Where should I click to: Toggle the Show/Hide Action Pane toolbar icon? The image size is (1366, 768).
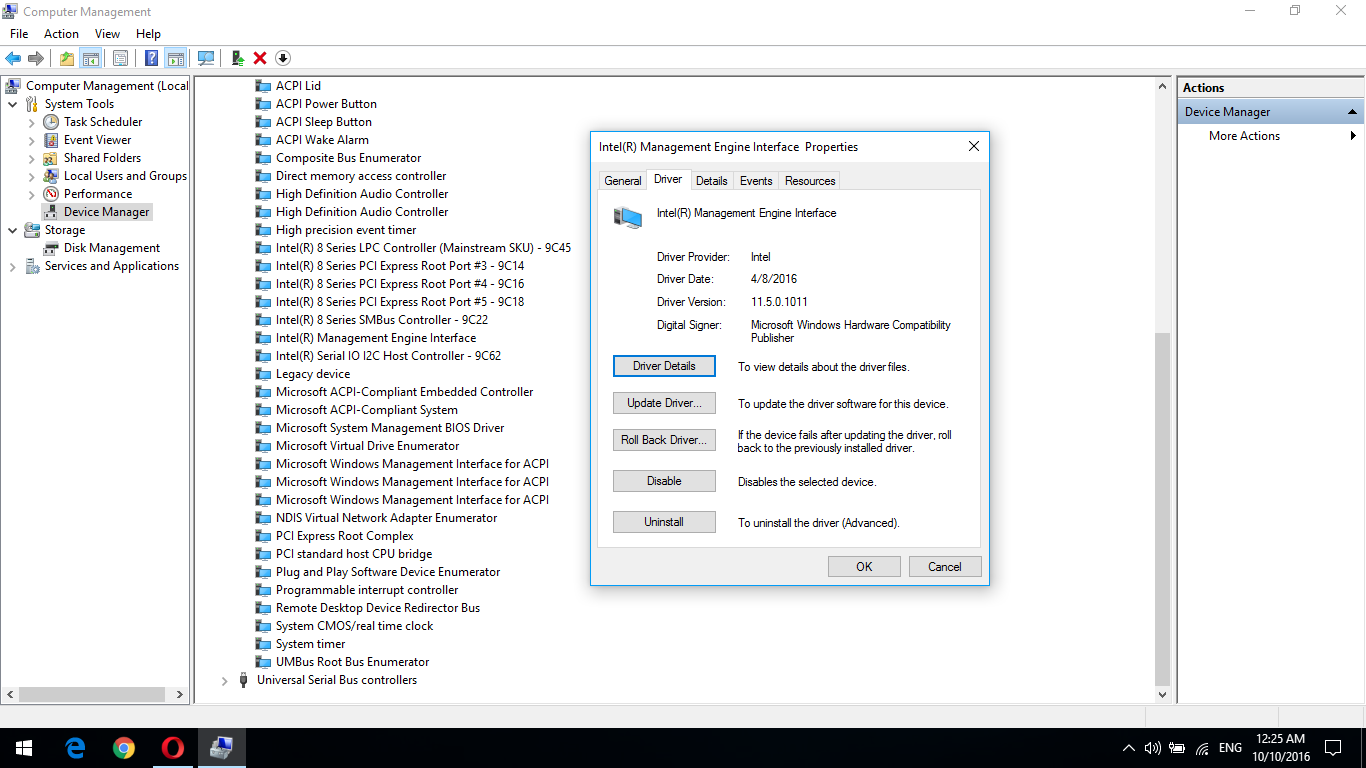pyautogui.click(x=176, y=58)
